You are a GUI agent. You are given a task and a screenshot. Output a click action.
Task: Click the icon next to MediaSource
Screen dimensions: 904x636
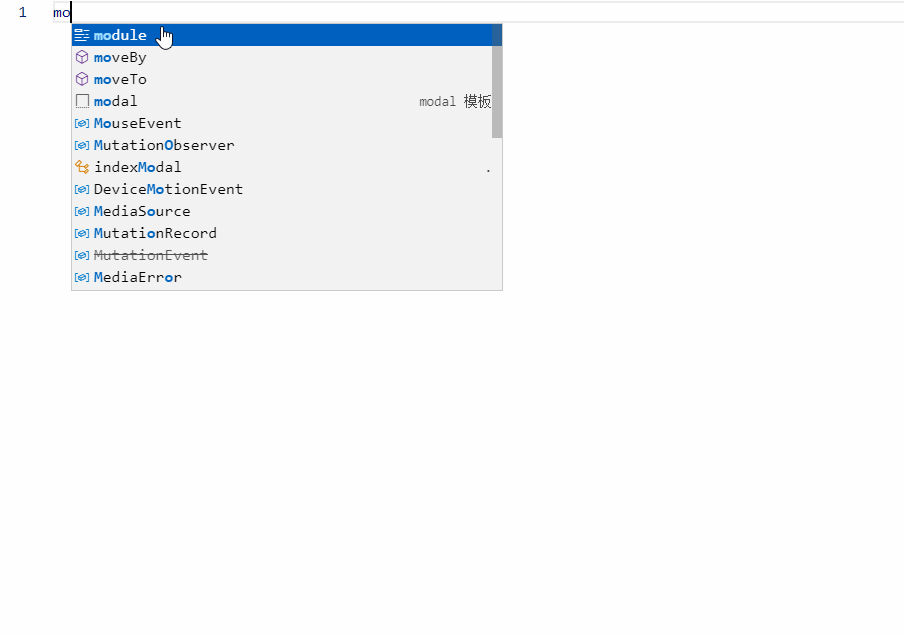82,211
